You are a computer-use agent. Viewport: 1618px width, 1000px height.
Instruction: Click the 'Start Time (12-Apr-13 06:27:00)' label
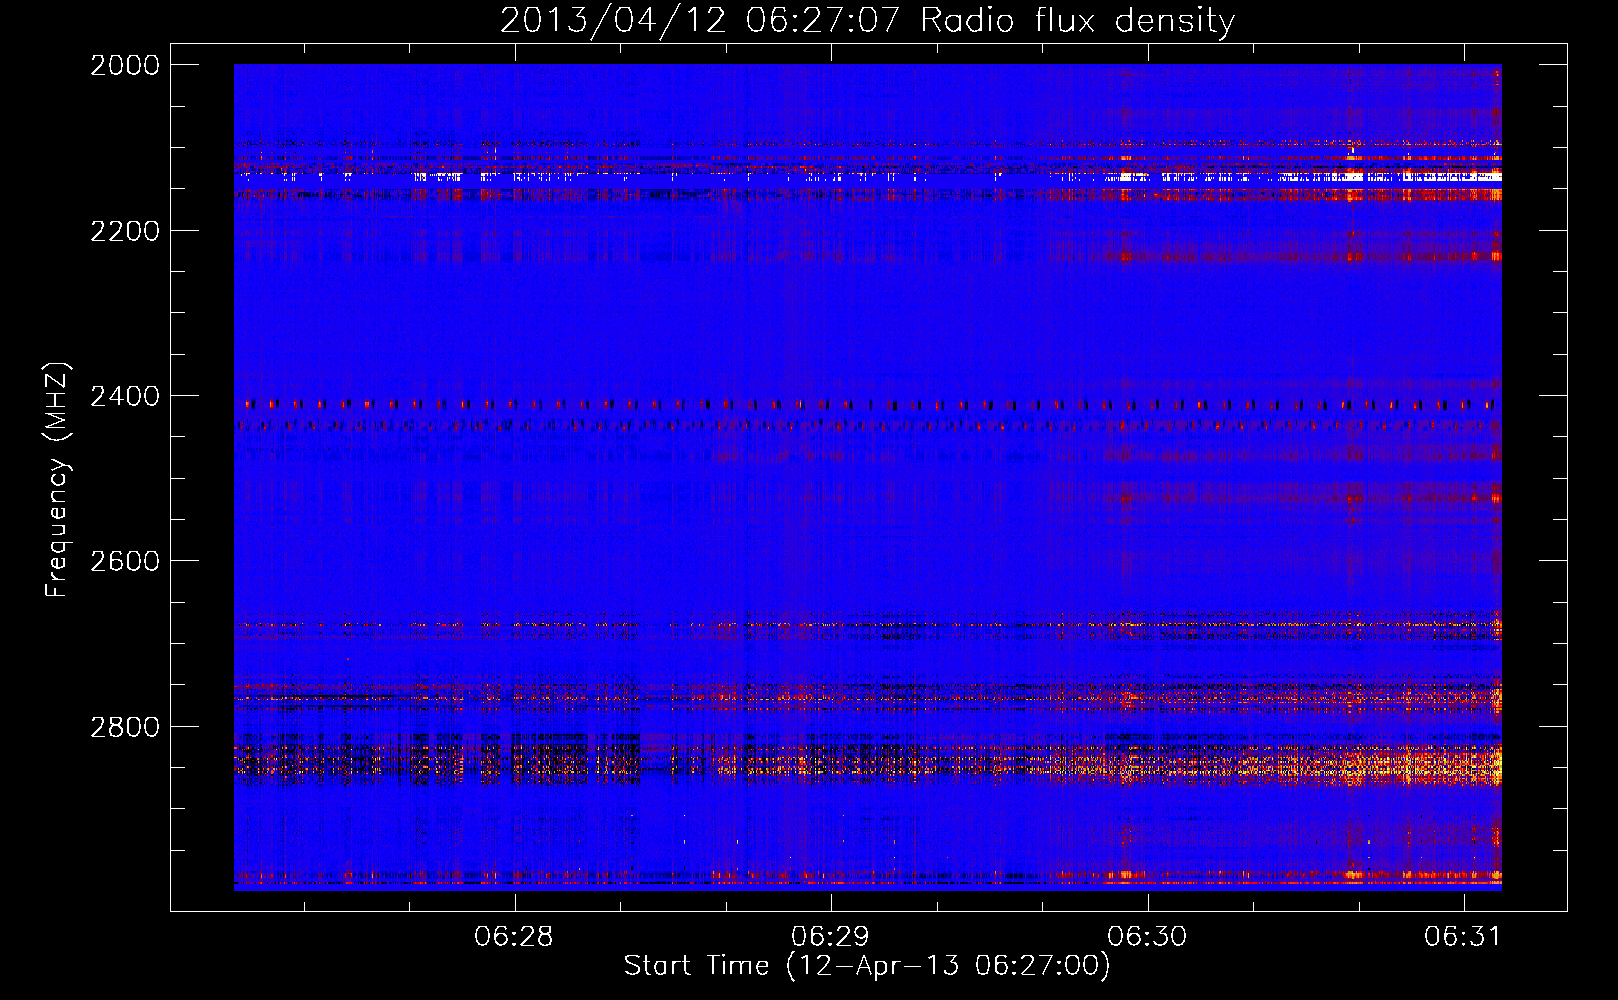pos(867,966)
